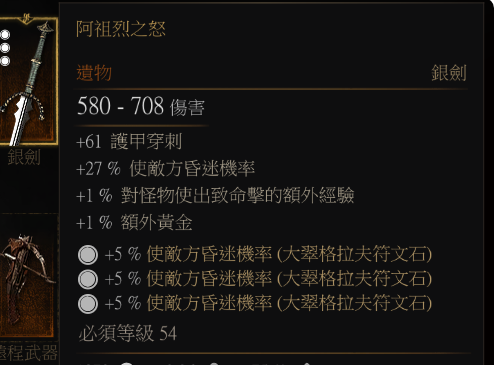Click the +27 % 使敵方昏迷機率 stat line
Viewport: 494px width, 365px height.
click(x=165, y=168)
